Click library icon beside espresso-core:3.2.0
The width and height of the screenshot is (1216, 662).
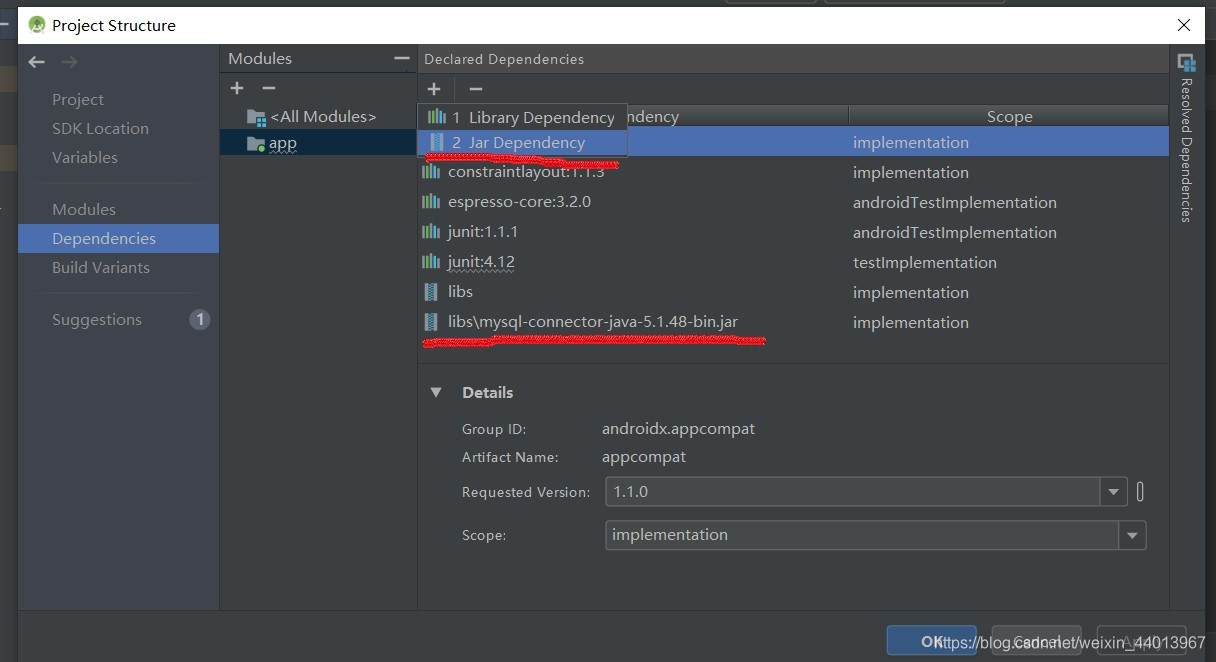click(x=431, y=201)
